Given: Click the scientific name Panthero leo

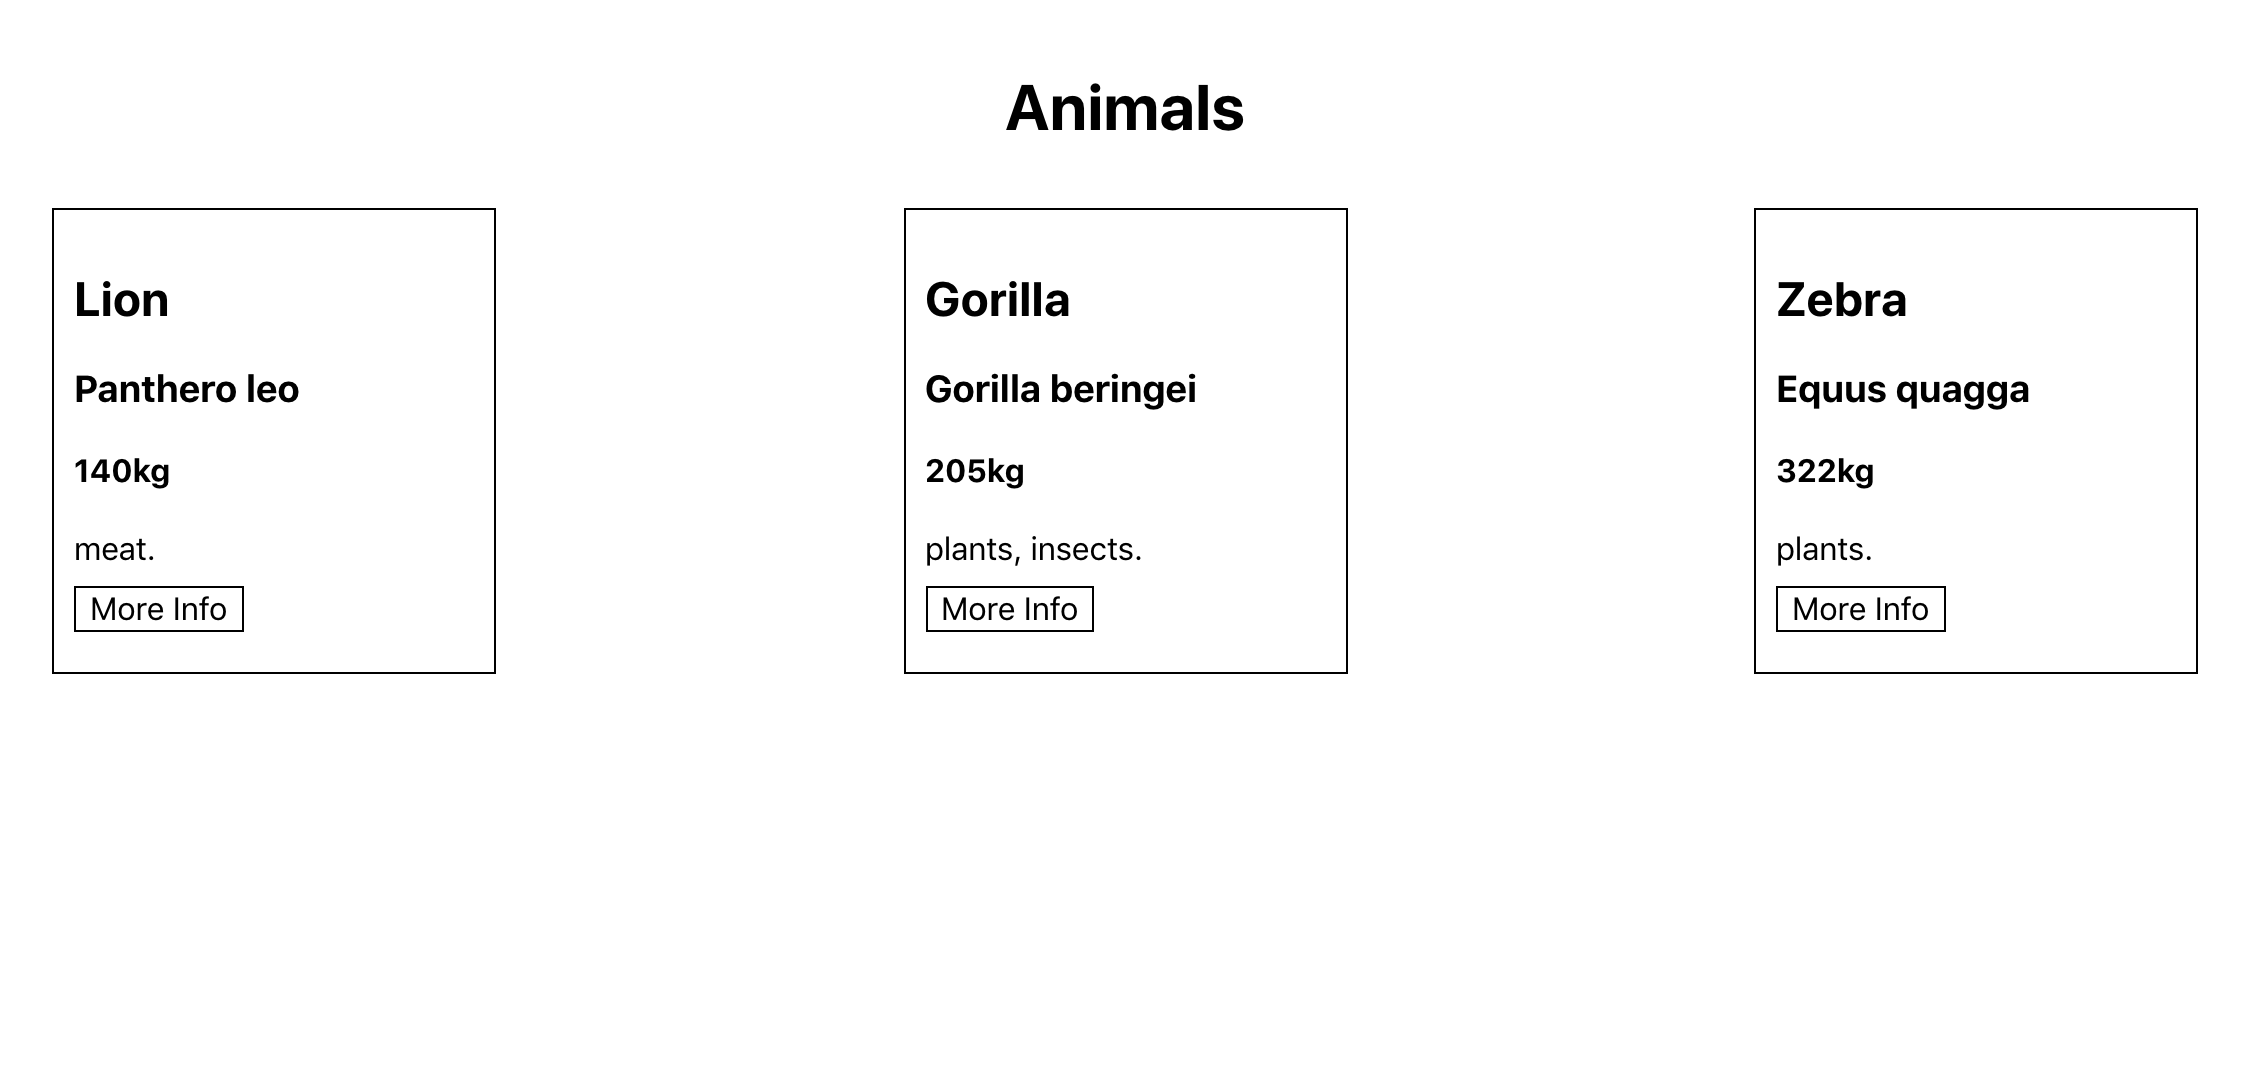Looking at the screenshot, I should coord(186,389).
